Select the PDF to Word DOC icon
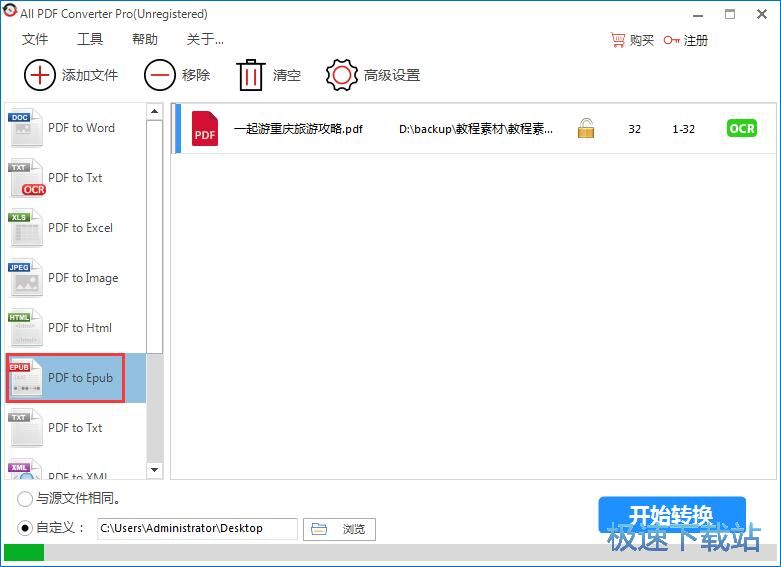 pyautogui.click(x=25, y=128)
